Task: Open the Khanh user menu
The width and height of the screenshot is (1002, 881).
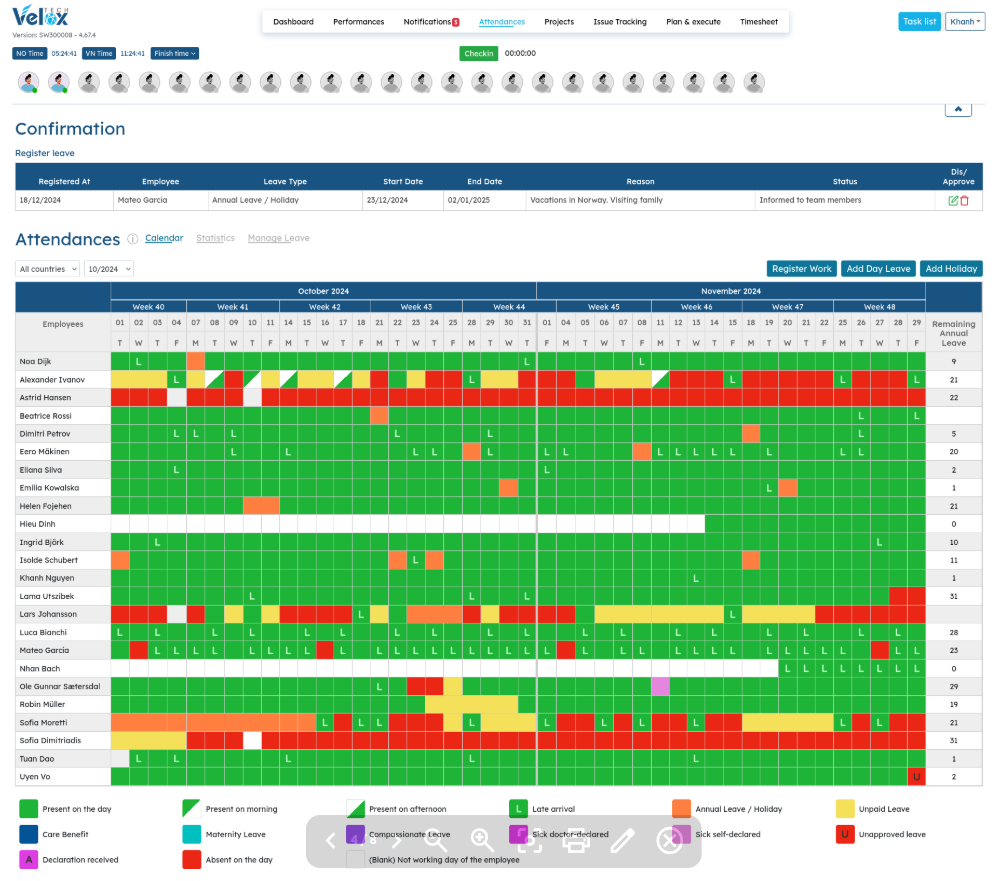Action: click(x=963, y=22)
